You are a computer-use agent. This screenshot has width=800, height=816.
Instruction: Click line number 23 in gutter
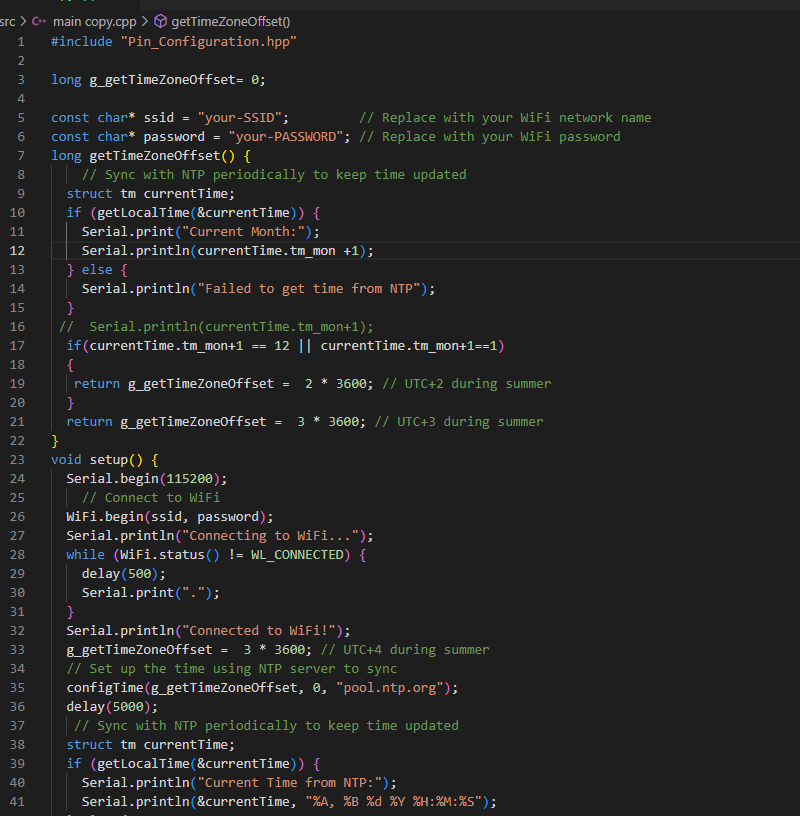pos(17,460)
